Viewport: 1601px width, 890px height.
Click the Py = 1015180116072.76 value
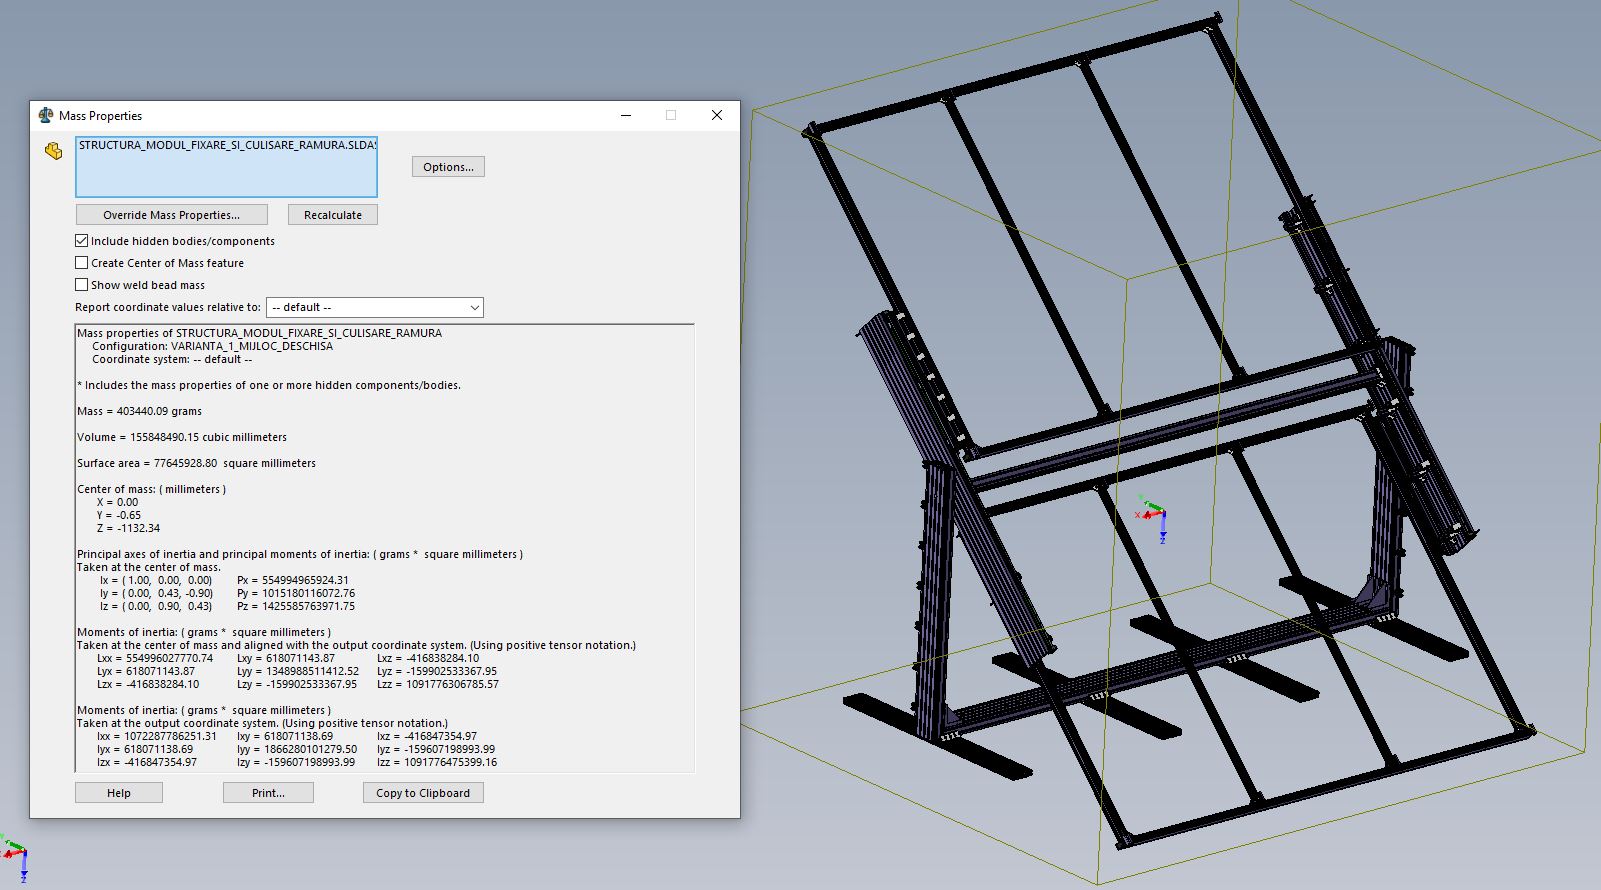tap(296, 593)
